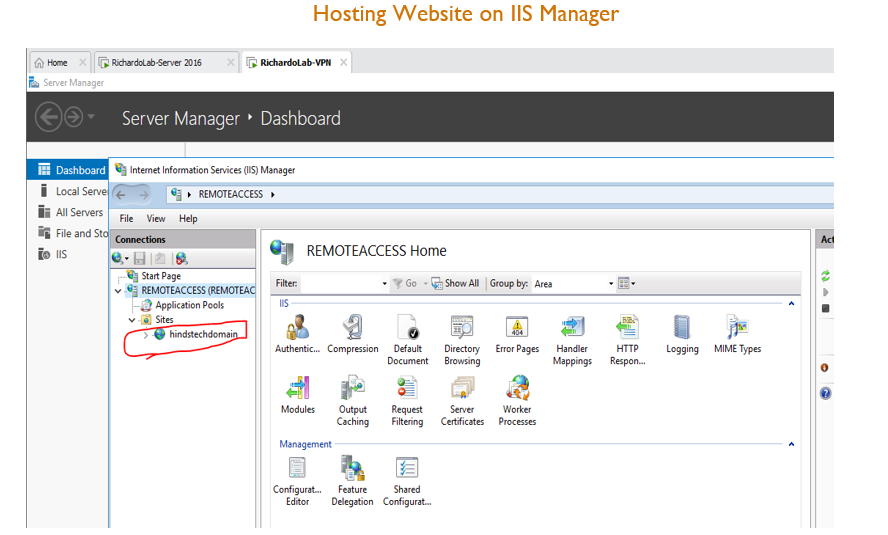Open the Group by Area dropdown
This screenshot has width=888, height=535.
click(x=611, y=284)
